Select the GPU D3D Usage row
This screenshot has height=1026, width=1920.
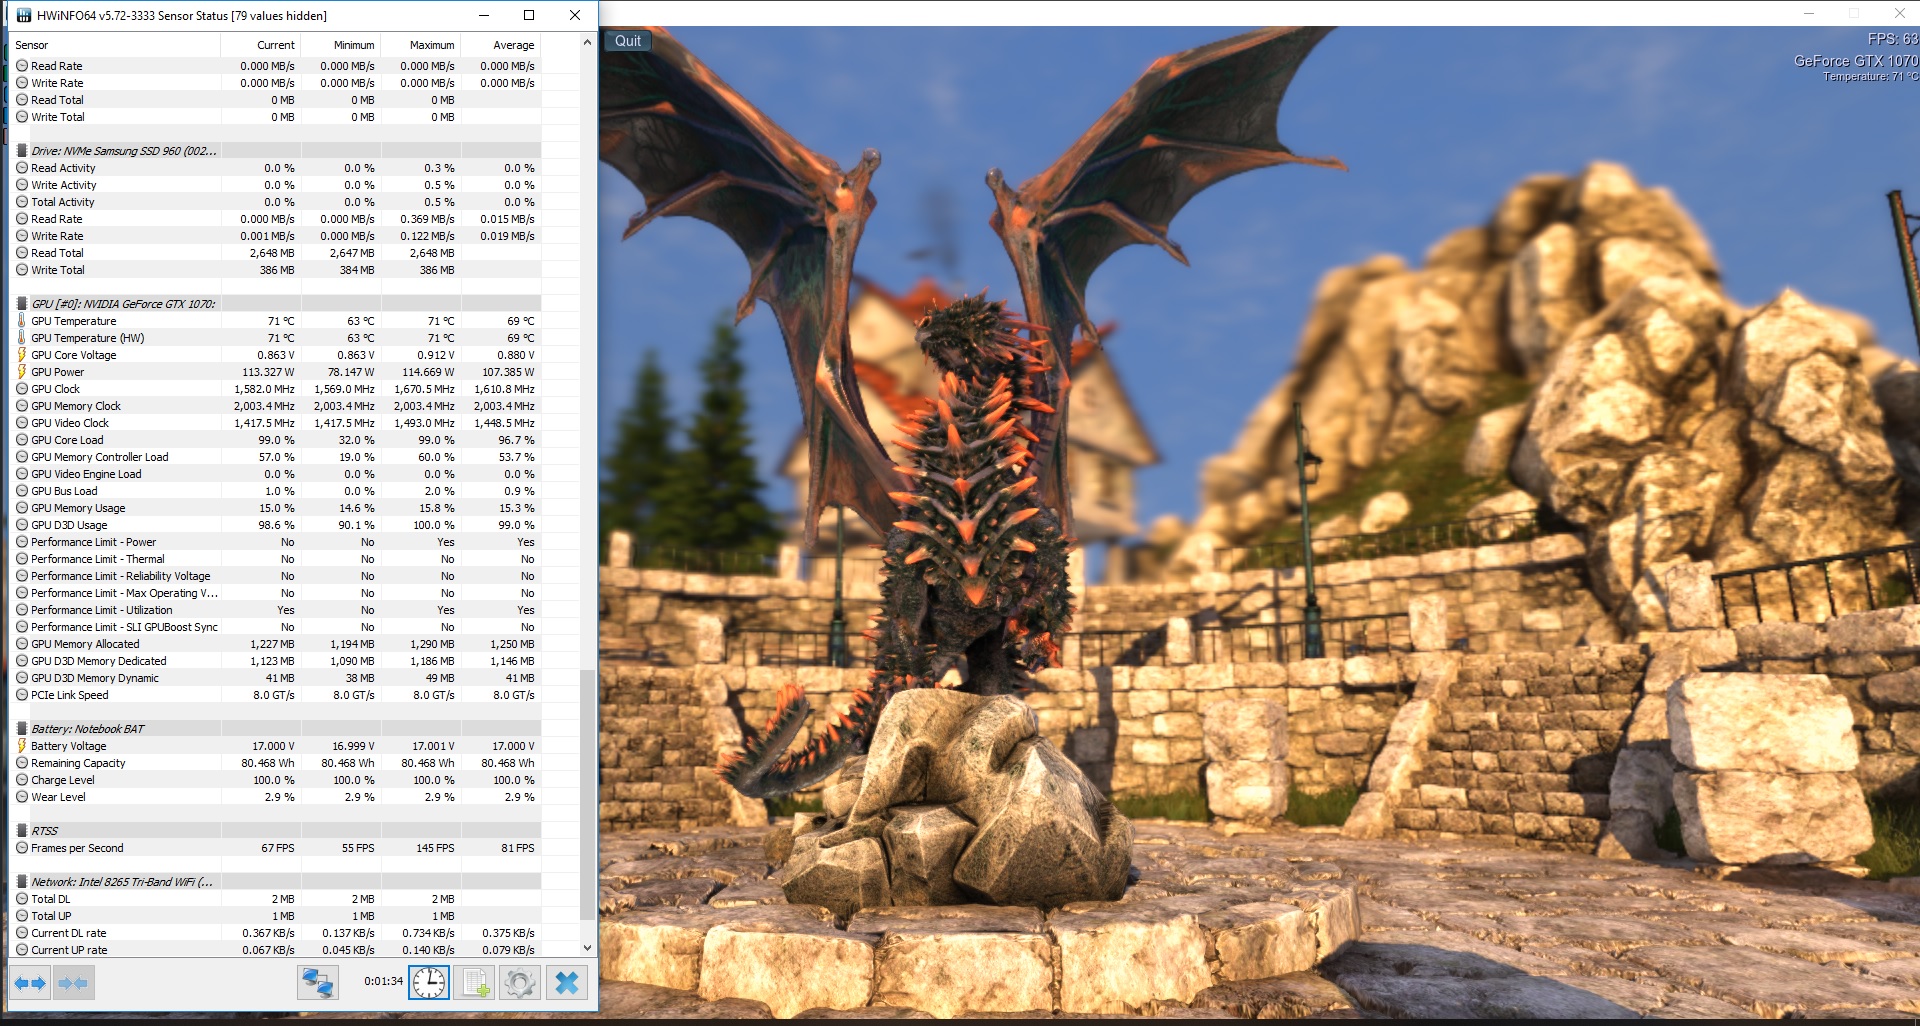tap(276, 525)
